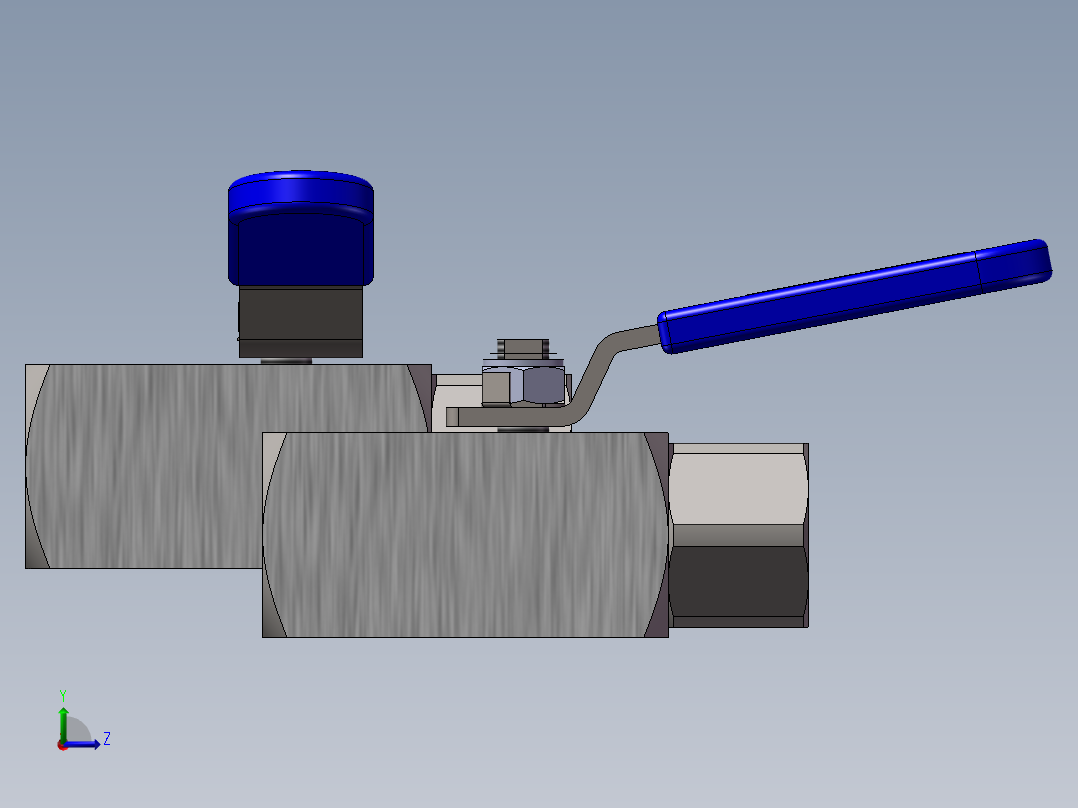Select the front gray valve body block
Screen dimensions: 1078x808
(465, 534)
